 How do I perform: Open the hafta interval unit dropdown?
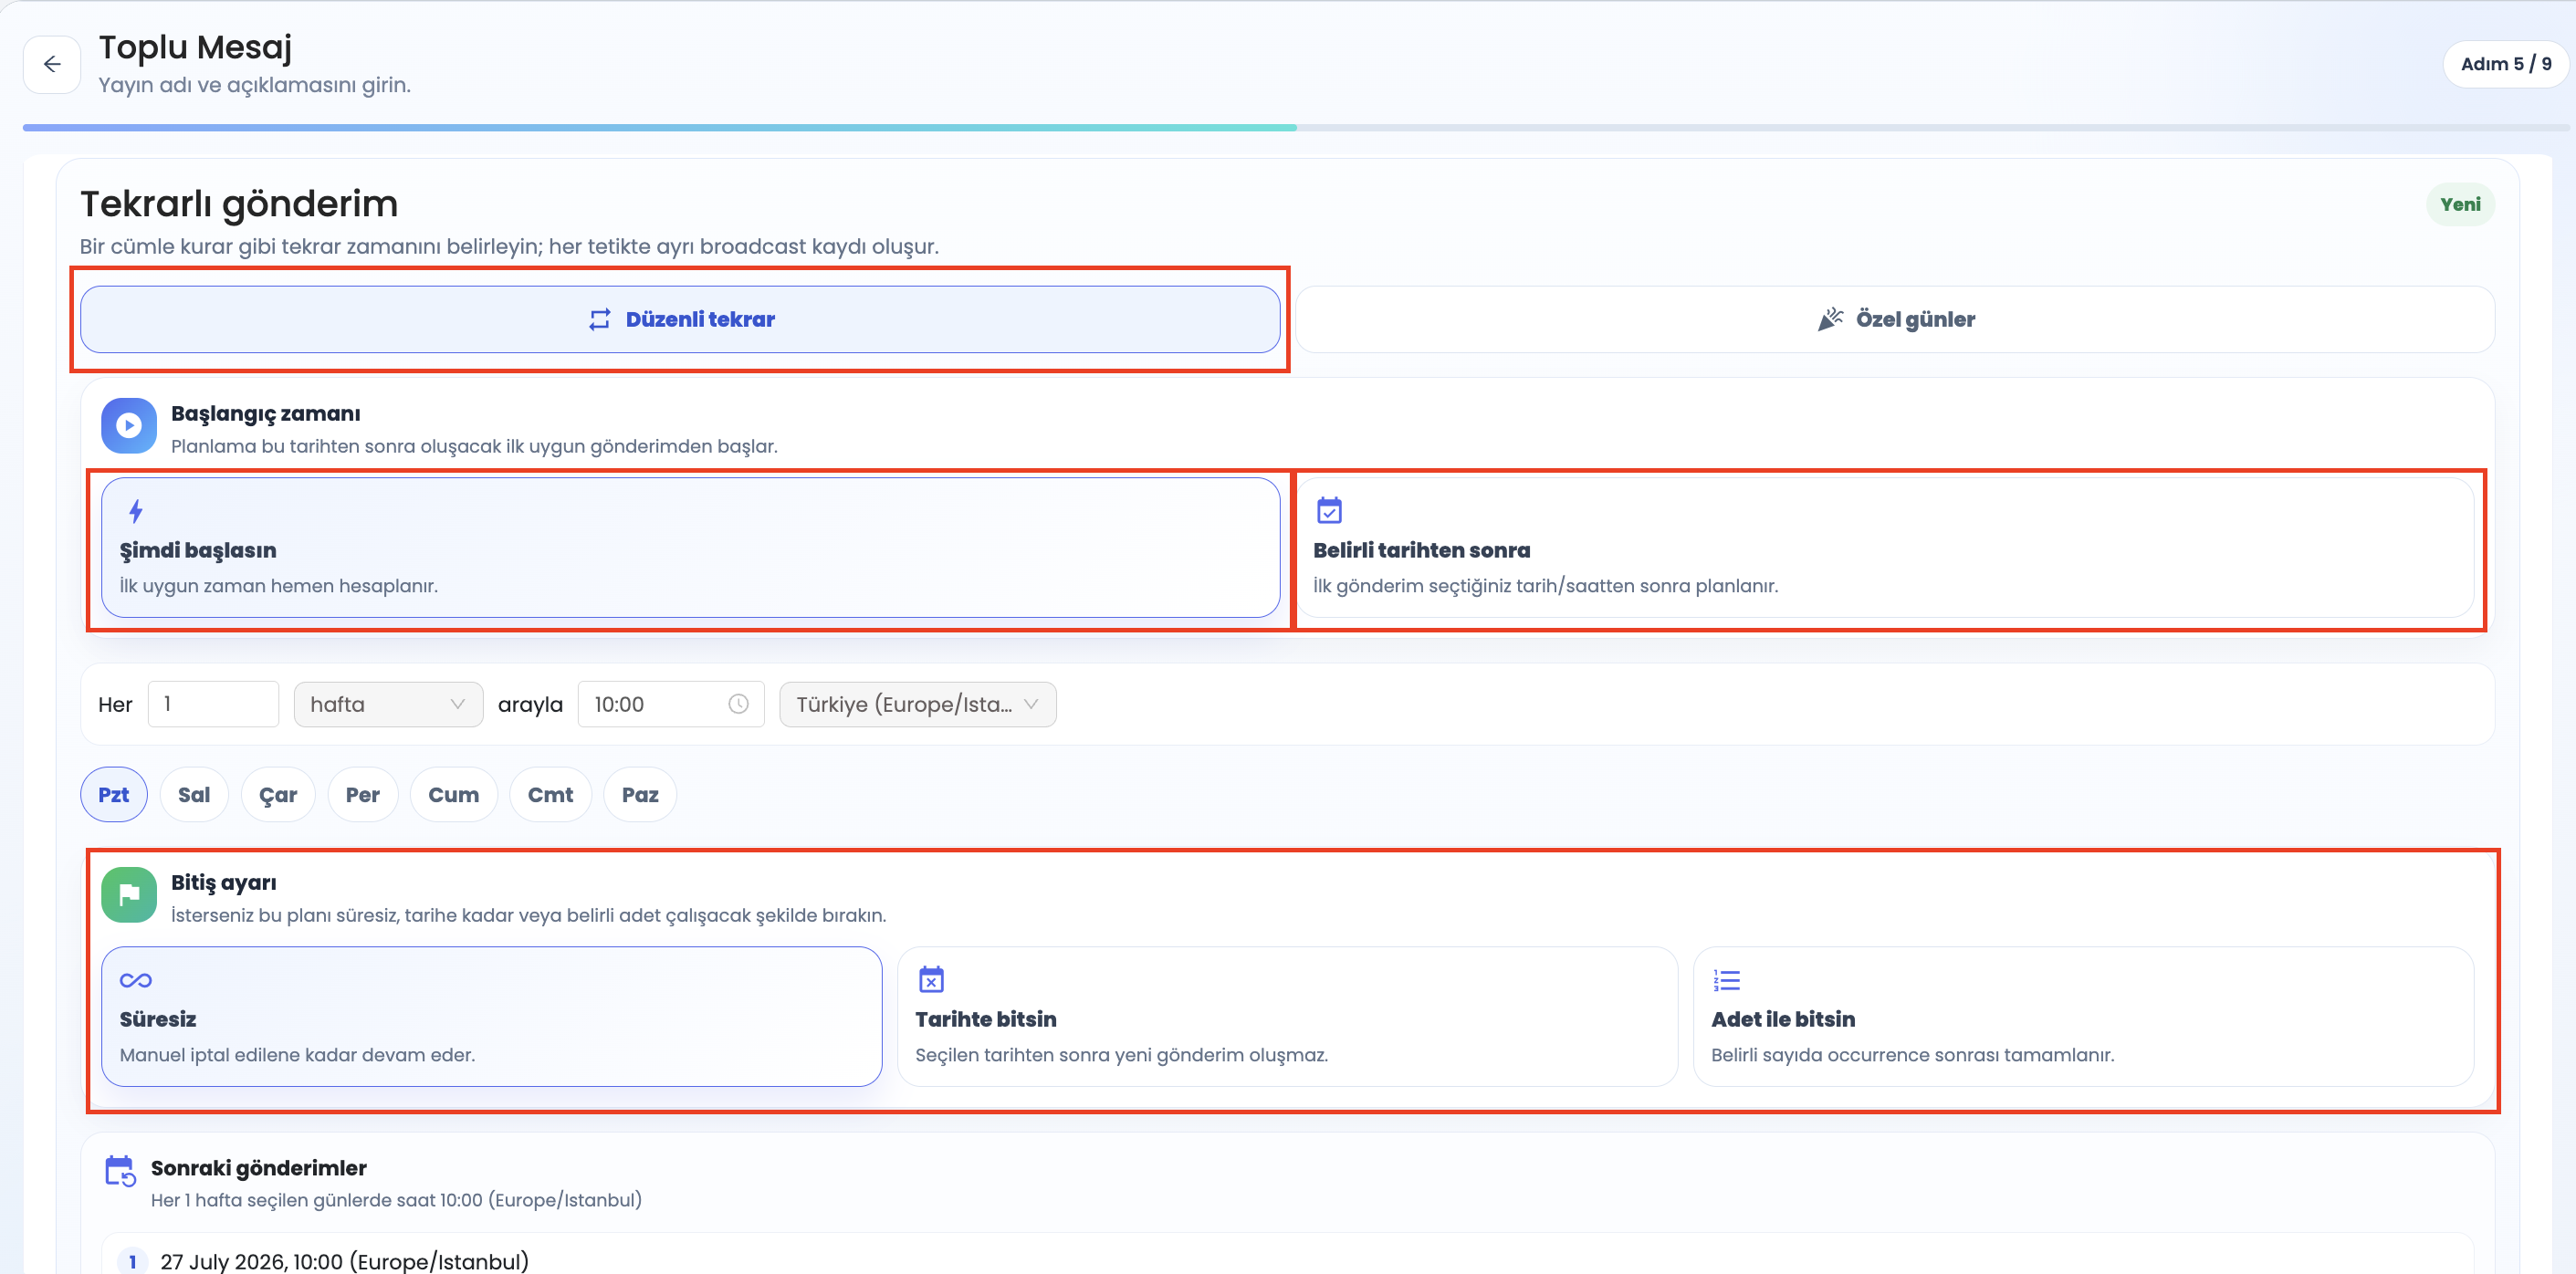pyautogui.click(x=388, y=704)
